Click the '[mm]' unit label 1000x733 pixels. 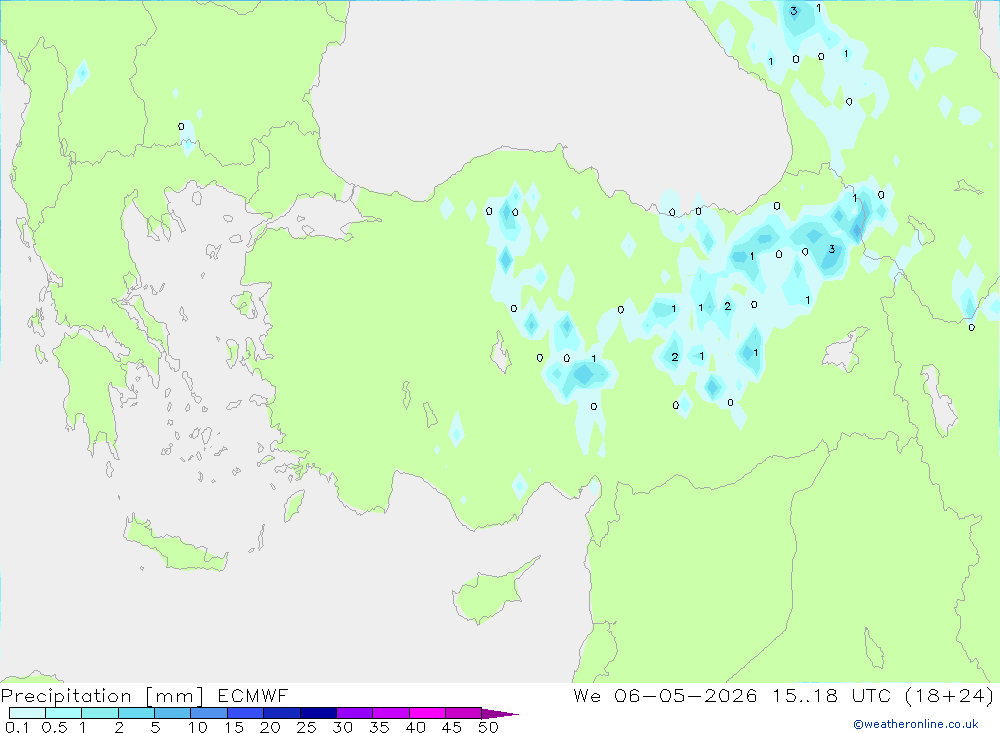pyautogui.click(x=175, y=696)
